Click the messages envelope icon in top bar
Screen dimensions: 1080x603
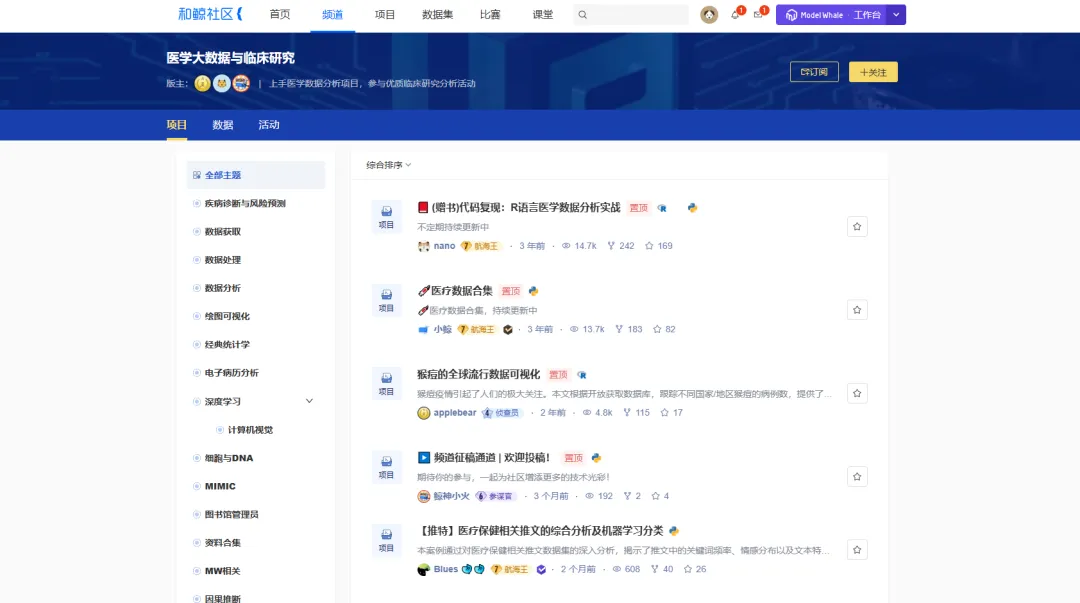758,14
